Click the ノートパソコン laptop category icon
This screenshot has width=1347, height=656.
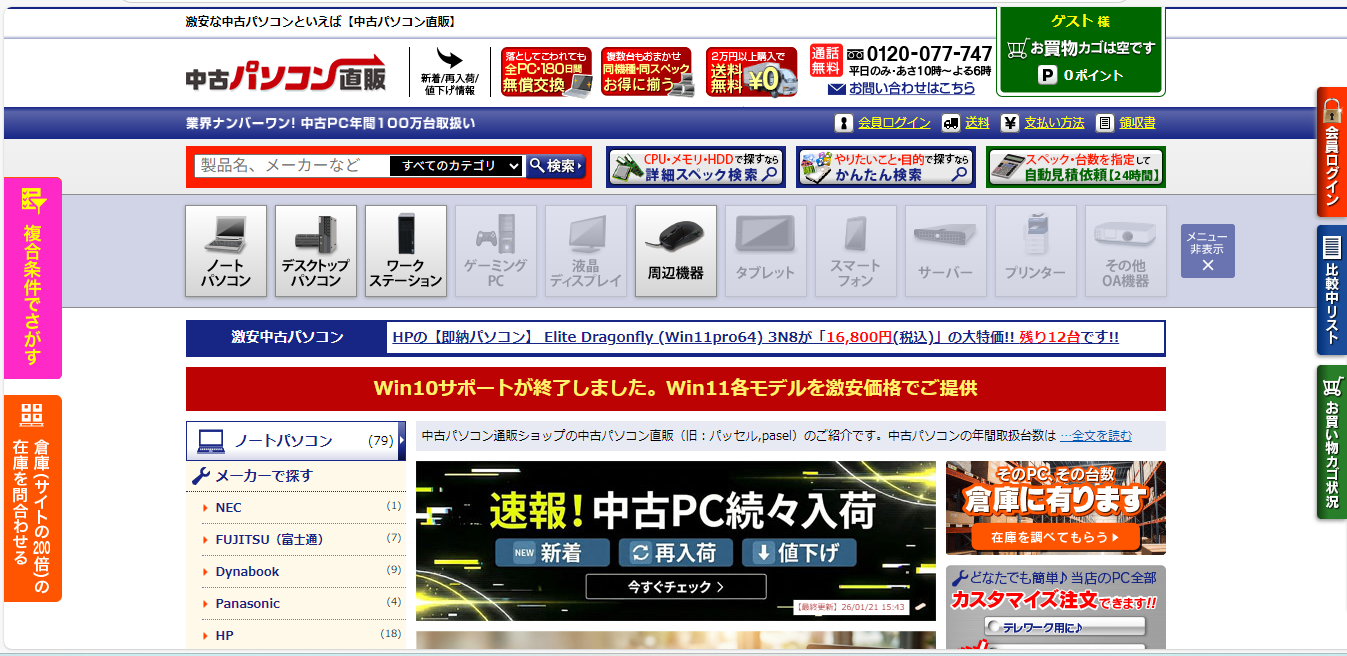226,251
